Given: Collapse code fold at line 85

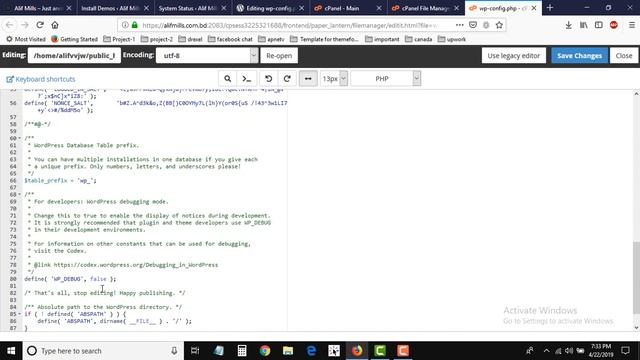Looking at the screenshot, I should tap(19, 314).
